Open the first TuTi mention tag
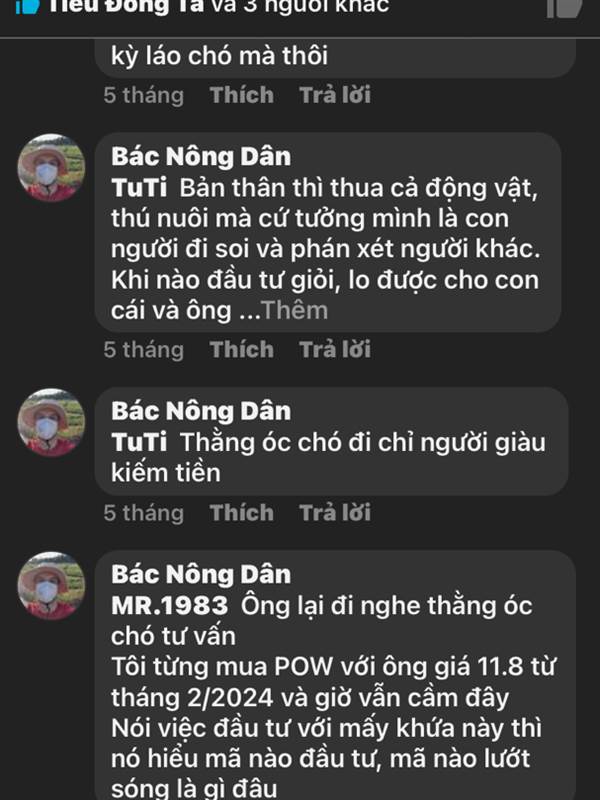 coord(139,188)
